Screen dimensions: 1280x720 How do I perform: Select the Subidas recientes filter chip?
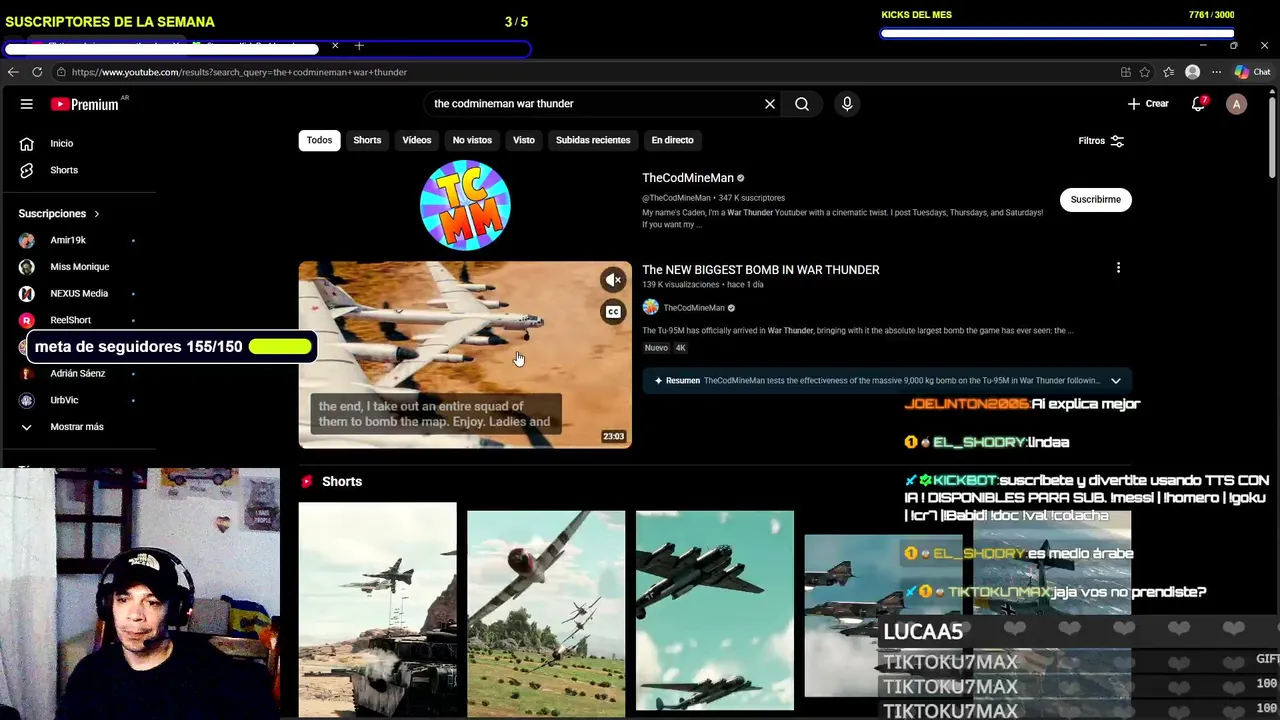tap(593, 140)
